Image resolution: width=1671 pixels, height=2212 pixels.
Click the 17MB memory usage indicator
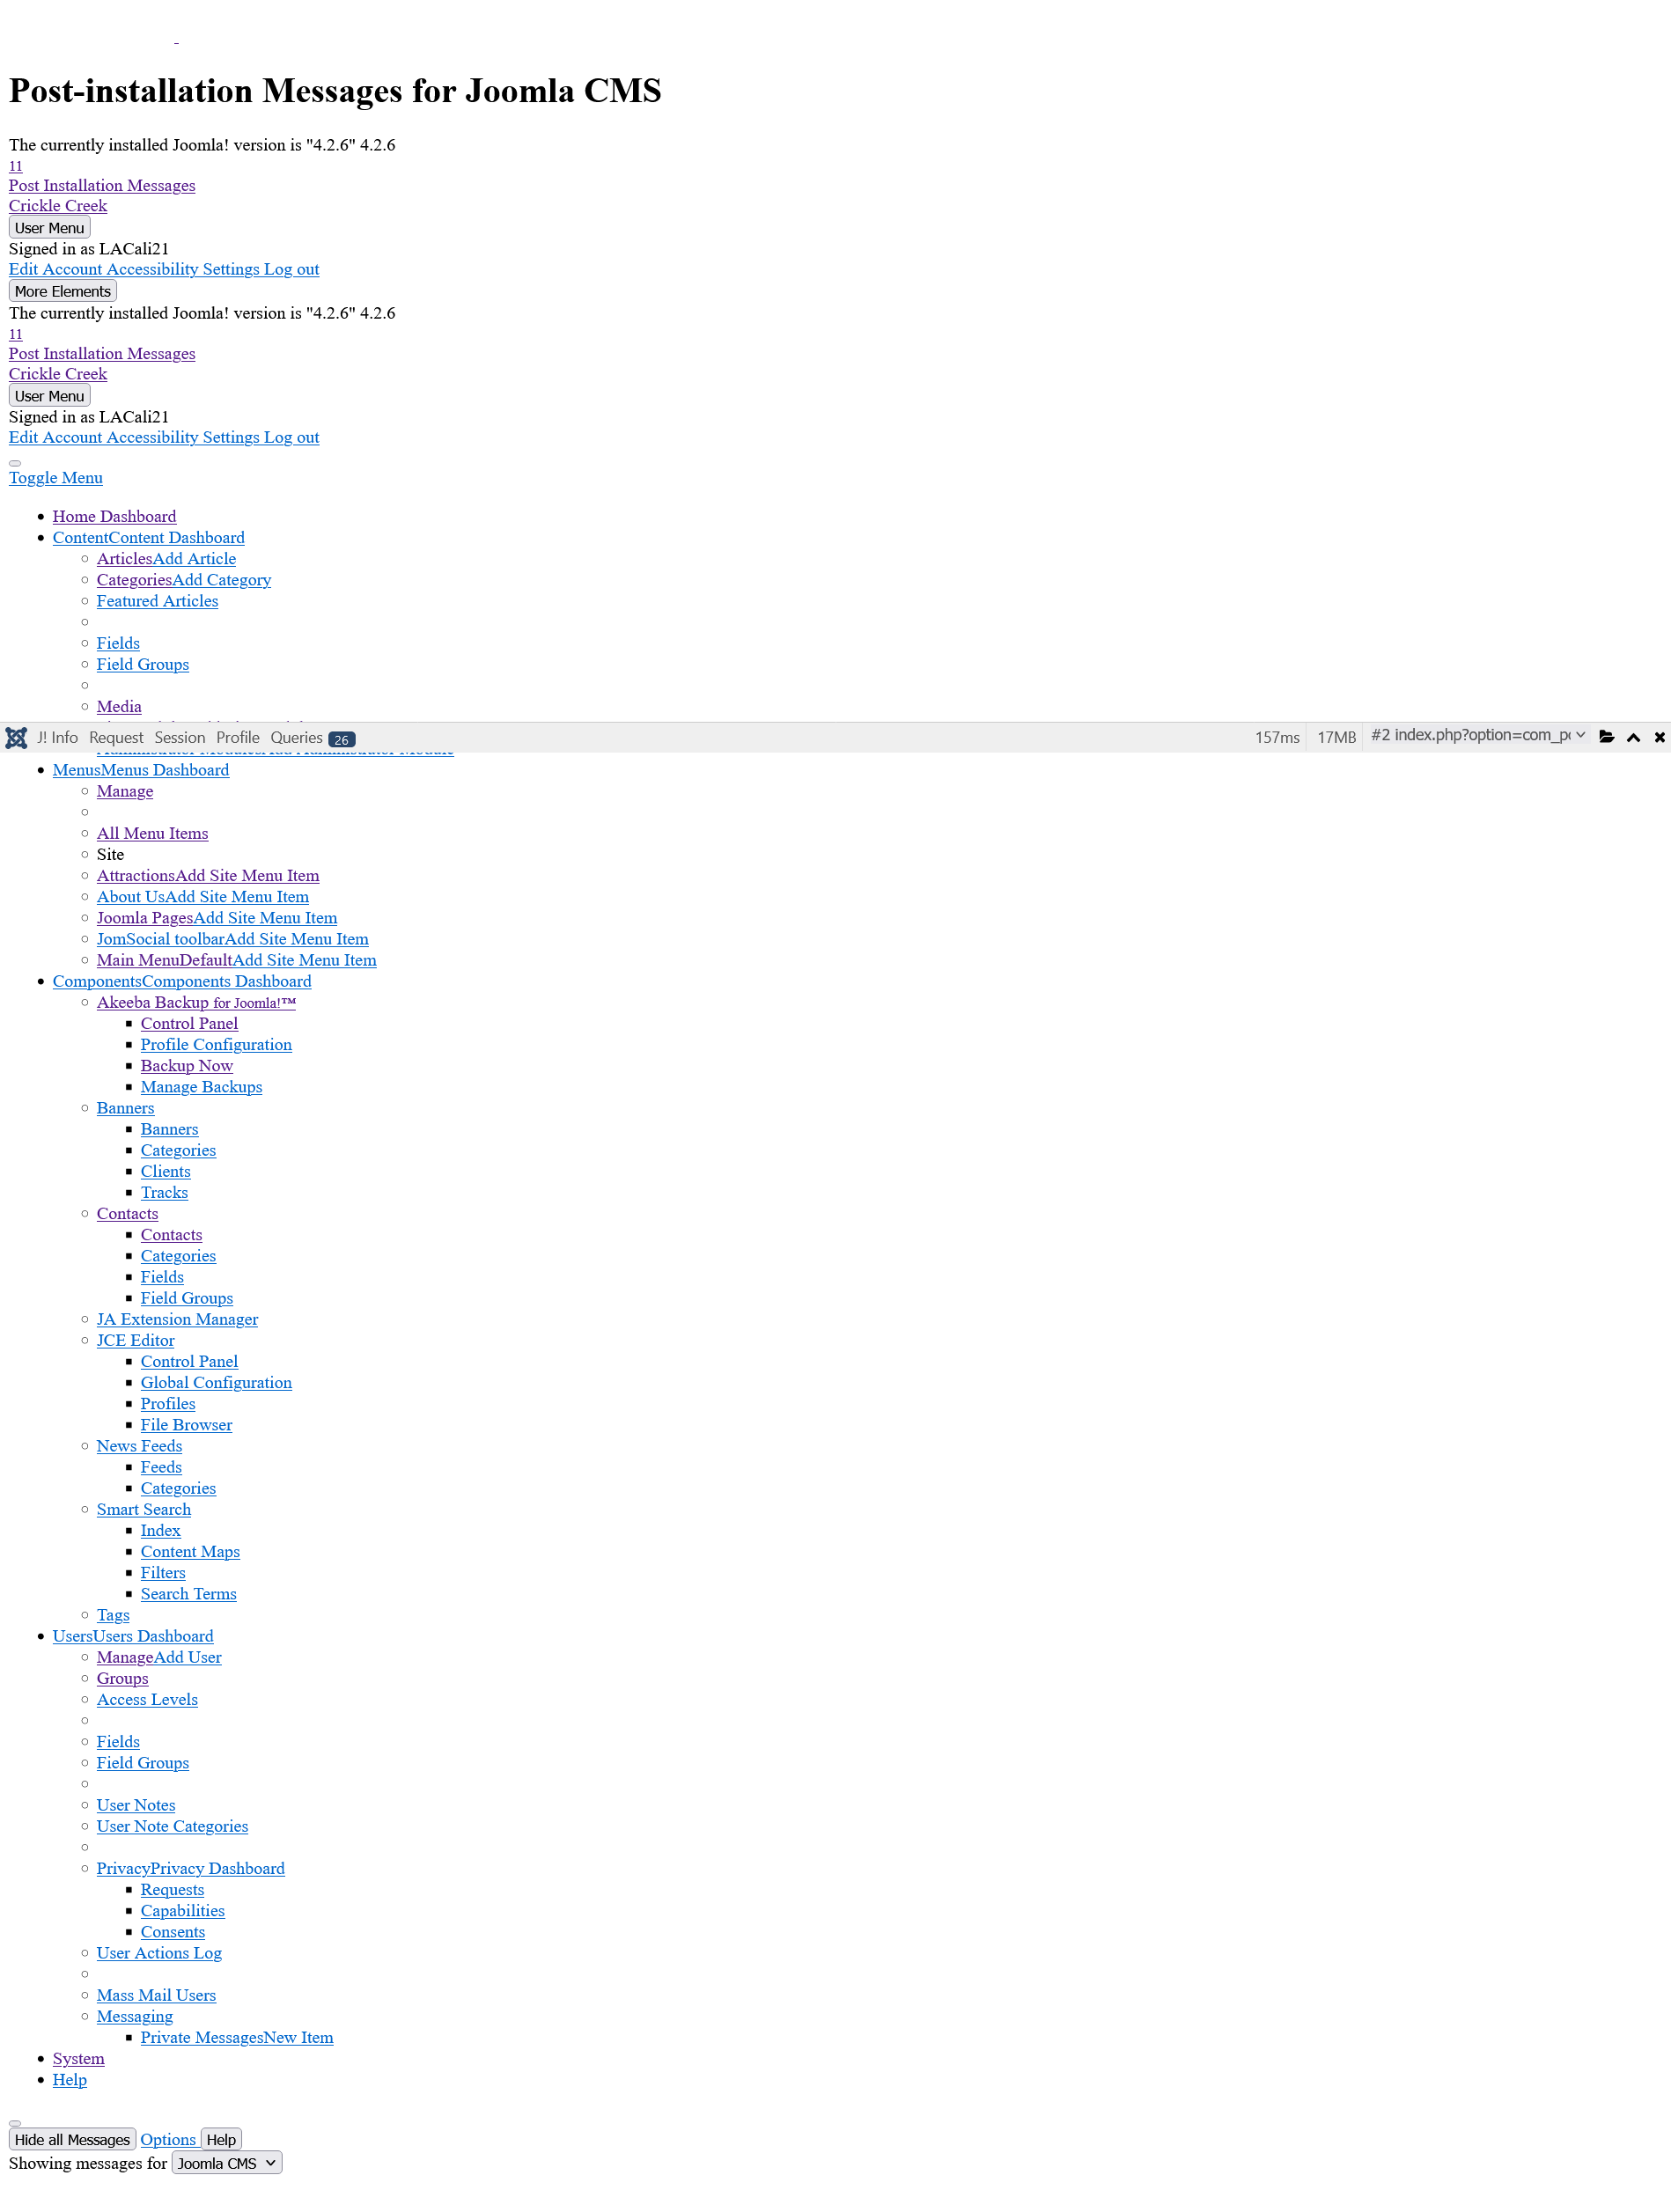click(x=1336, y=738)
